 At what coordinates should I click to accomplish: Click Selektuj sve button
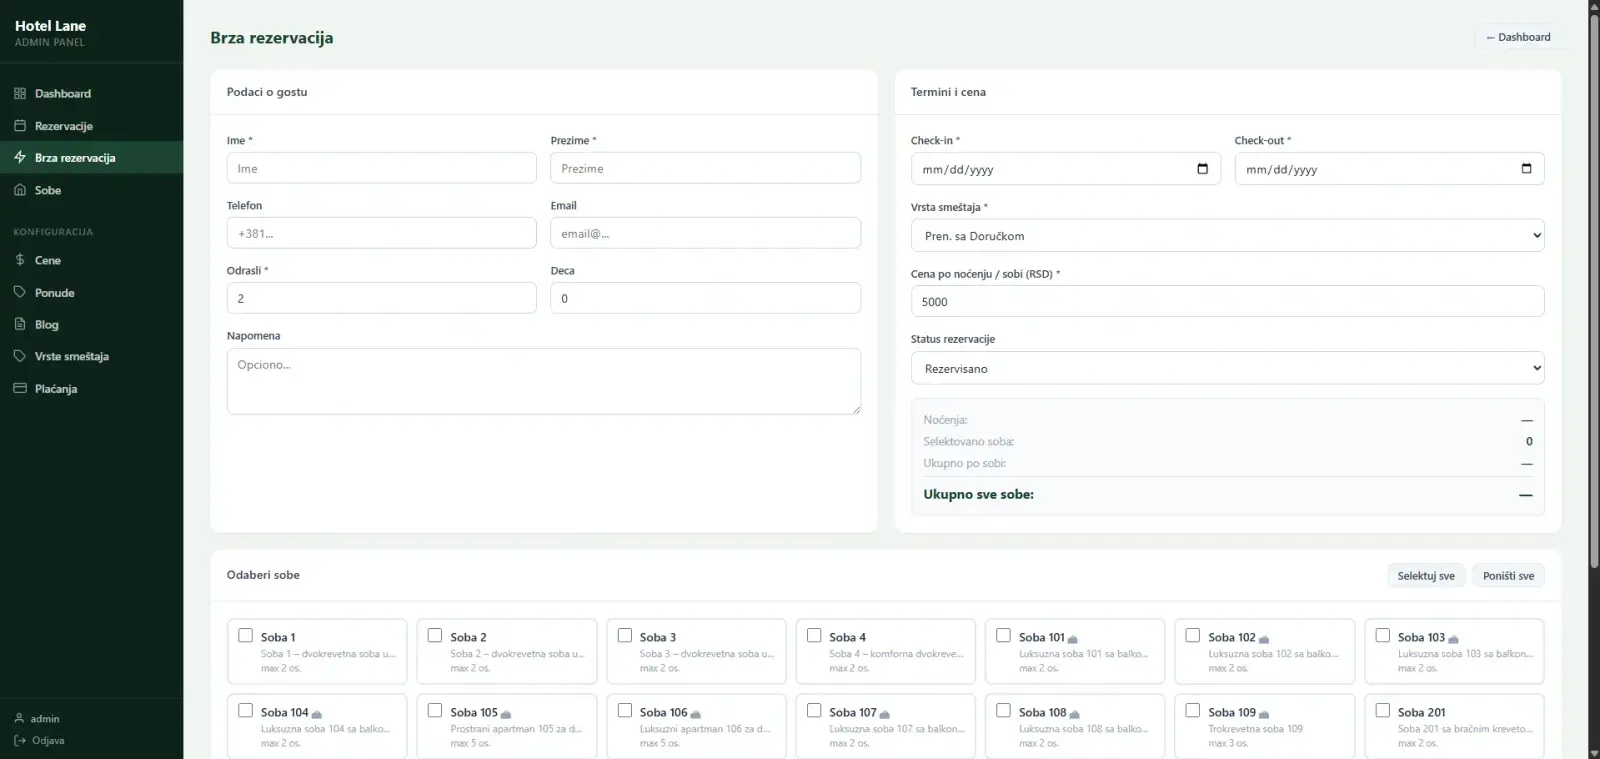point(1426,575)
